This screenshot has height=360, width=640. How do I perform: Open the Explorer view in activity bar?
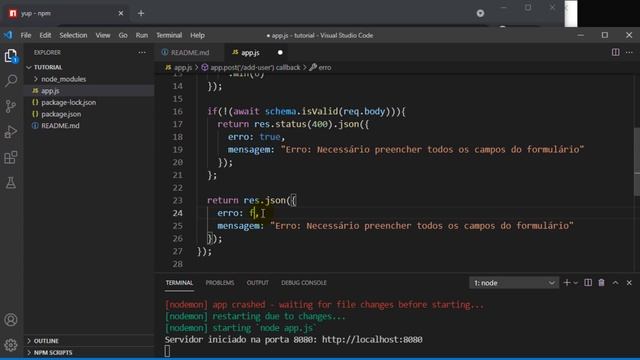(x=11, y=56)
